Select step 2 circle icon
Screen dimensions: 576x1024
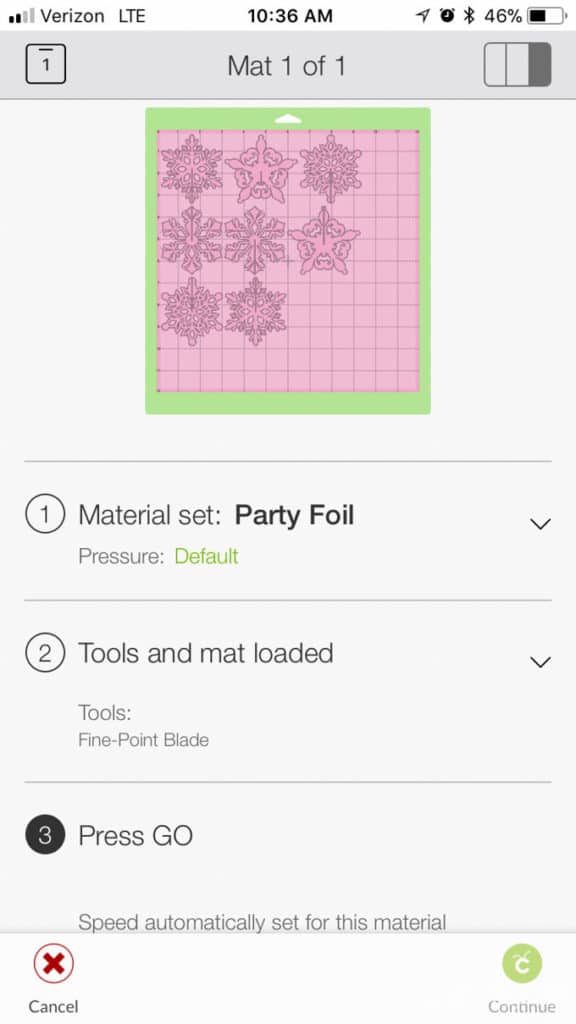[45, 653]
